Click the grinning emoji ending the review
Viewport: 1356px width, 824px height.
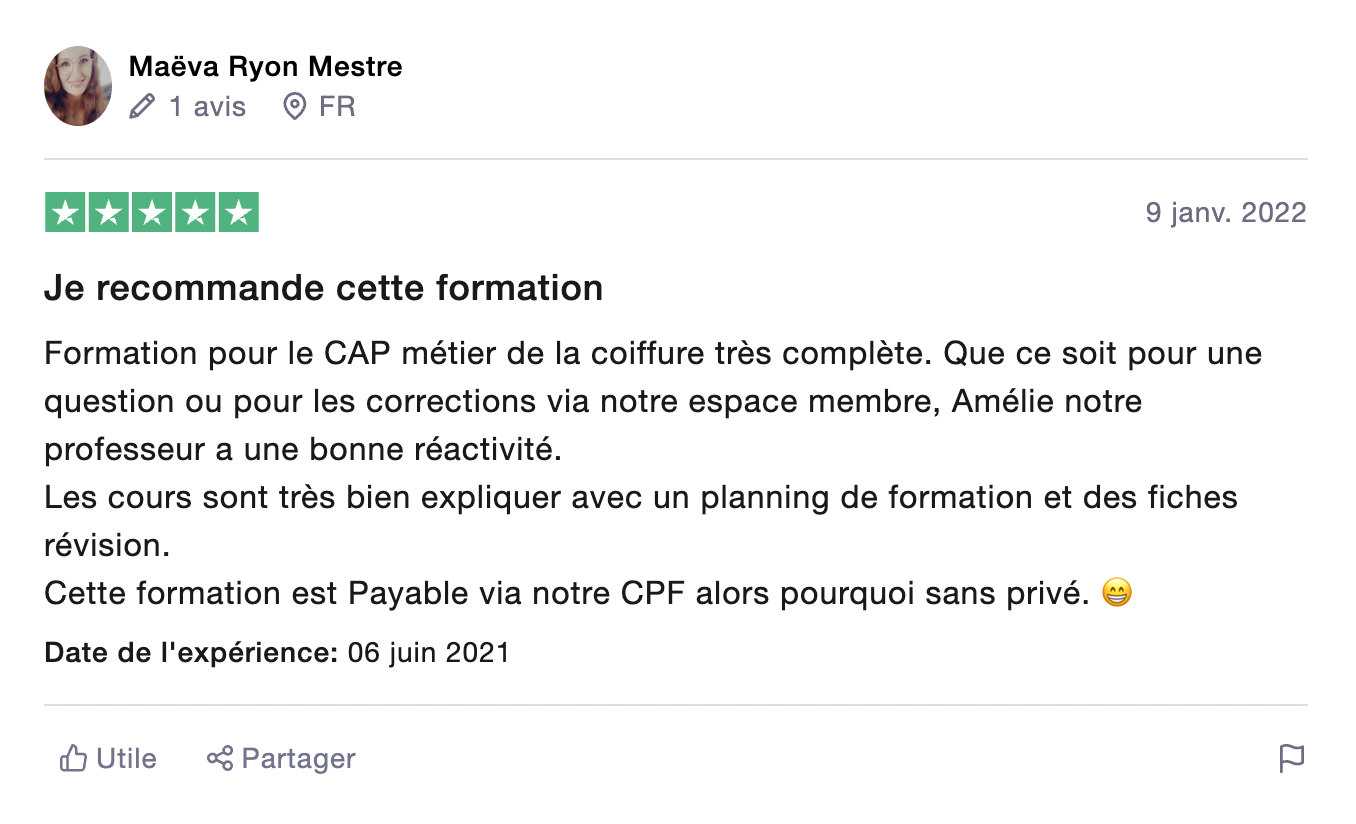1117,594
